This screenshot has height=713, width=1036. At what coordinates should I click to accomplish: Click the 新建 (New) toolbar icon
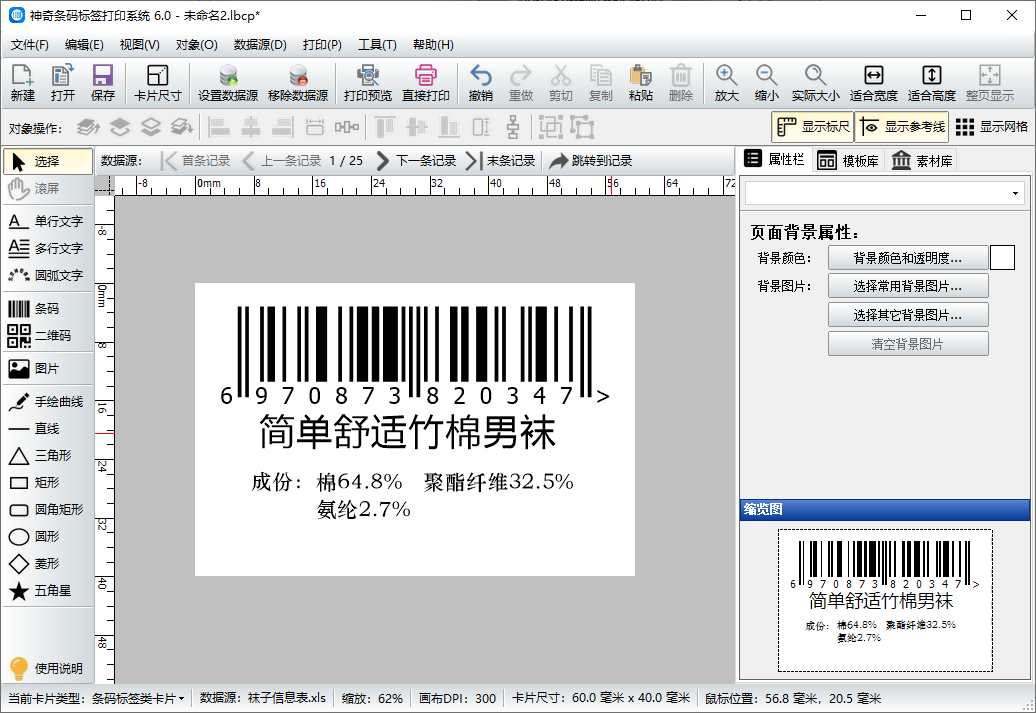[22, 83]
